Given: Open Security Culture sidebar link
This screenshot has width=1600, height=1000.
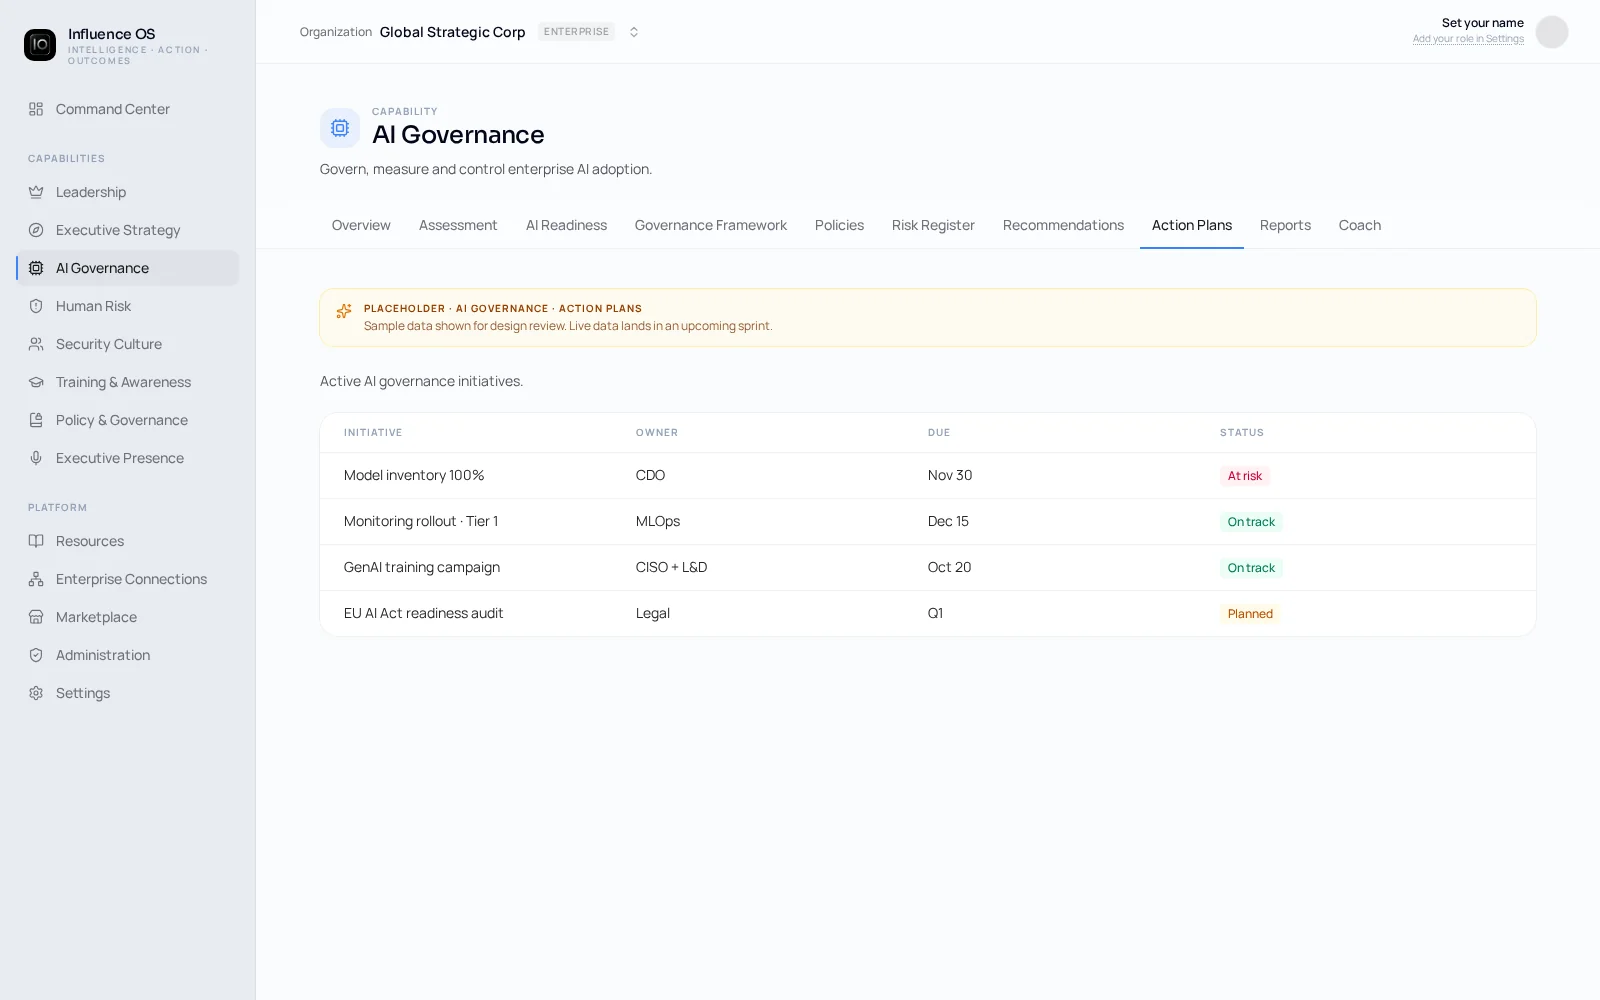Looking at the screenshot, I should click(128, 344).
